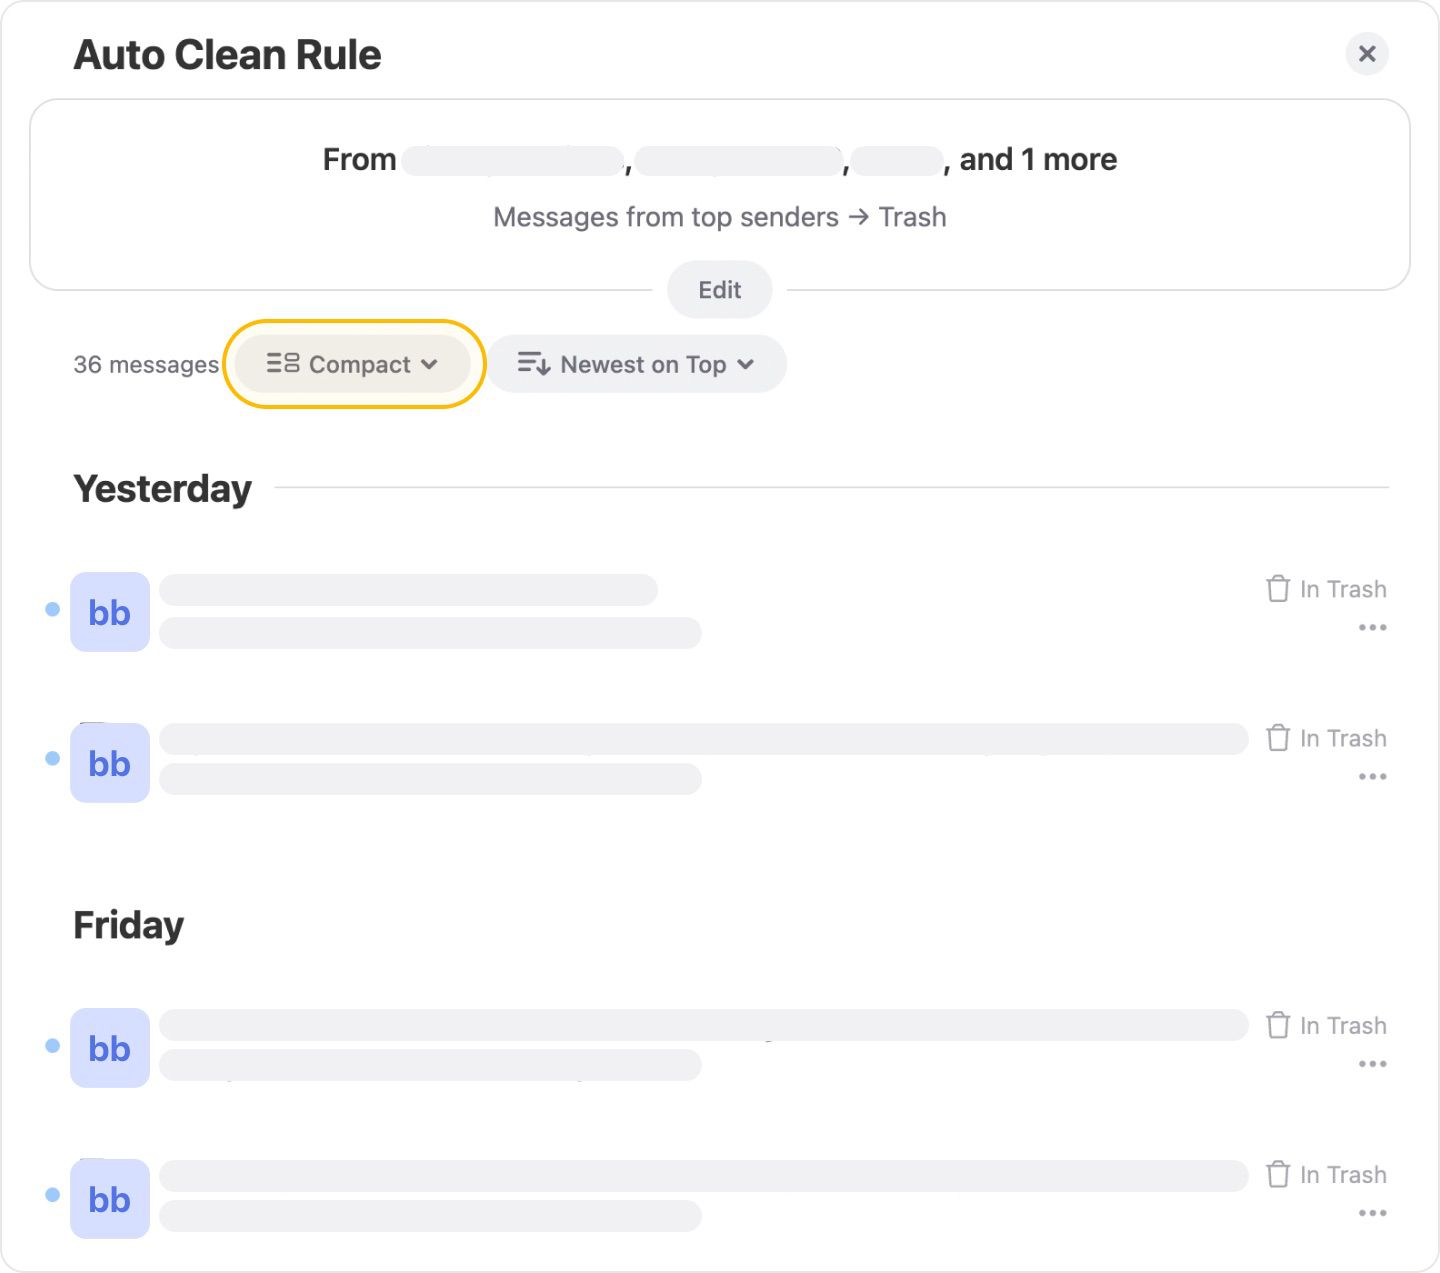This screenshot has height=1273, width=1440.
Task: Open the three-dot menu on the first Friday message
Action: 1371,1063
